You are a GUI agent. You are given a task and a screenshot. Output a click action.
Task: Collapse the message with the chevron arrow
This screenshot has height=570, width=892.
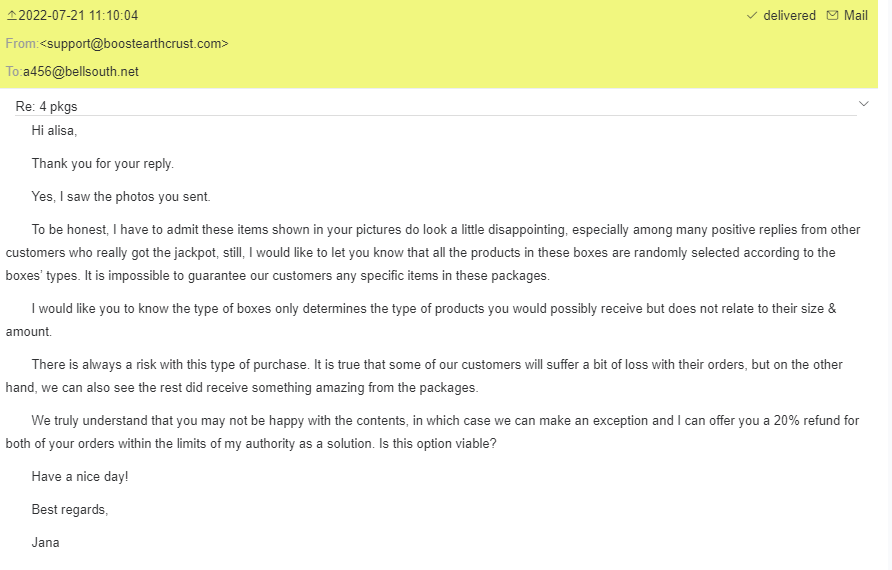coord(864,104)
